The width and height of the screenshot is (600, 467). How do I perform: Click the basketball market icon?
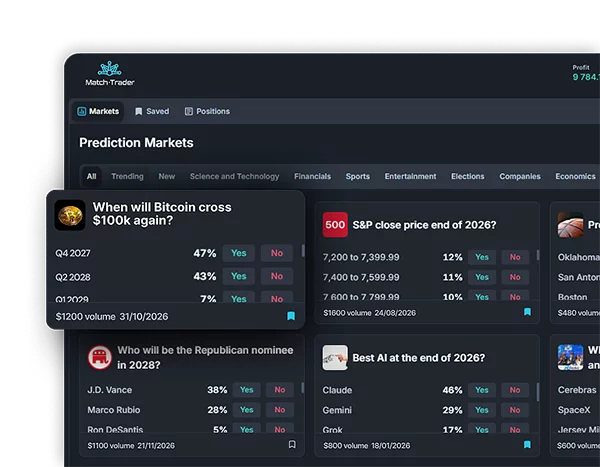tap(570, 225)
